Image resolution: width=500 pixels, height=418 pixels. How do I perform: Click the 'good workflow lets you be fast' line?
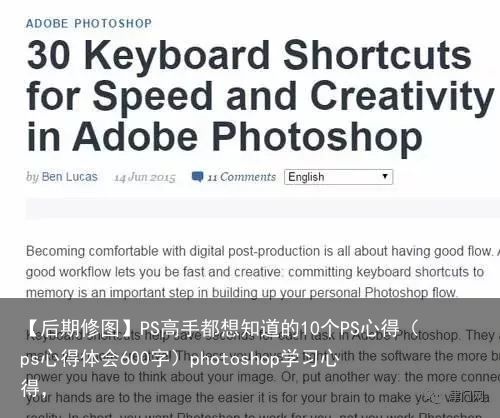pyautogui.click(x=255, y=272)
